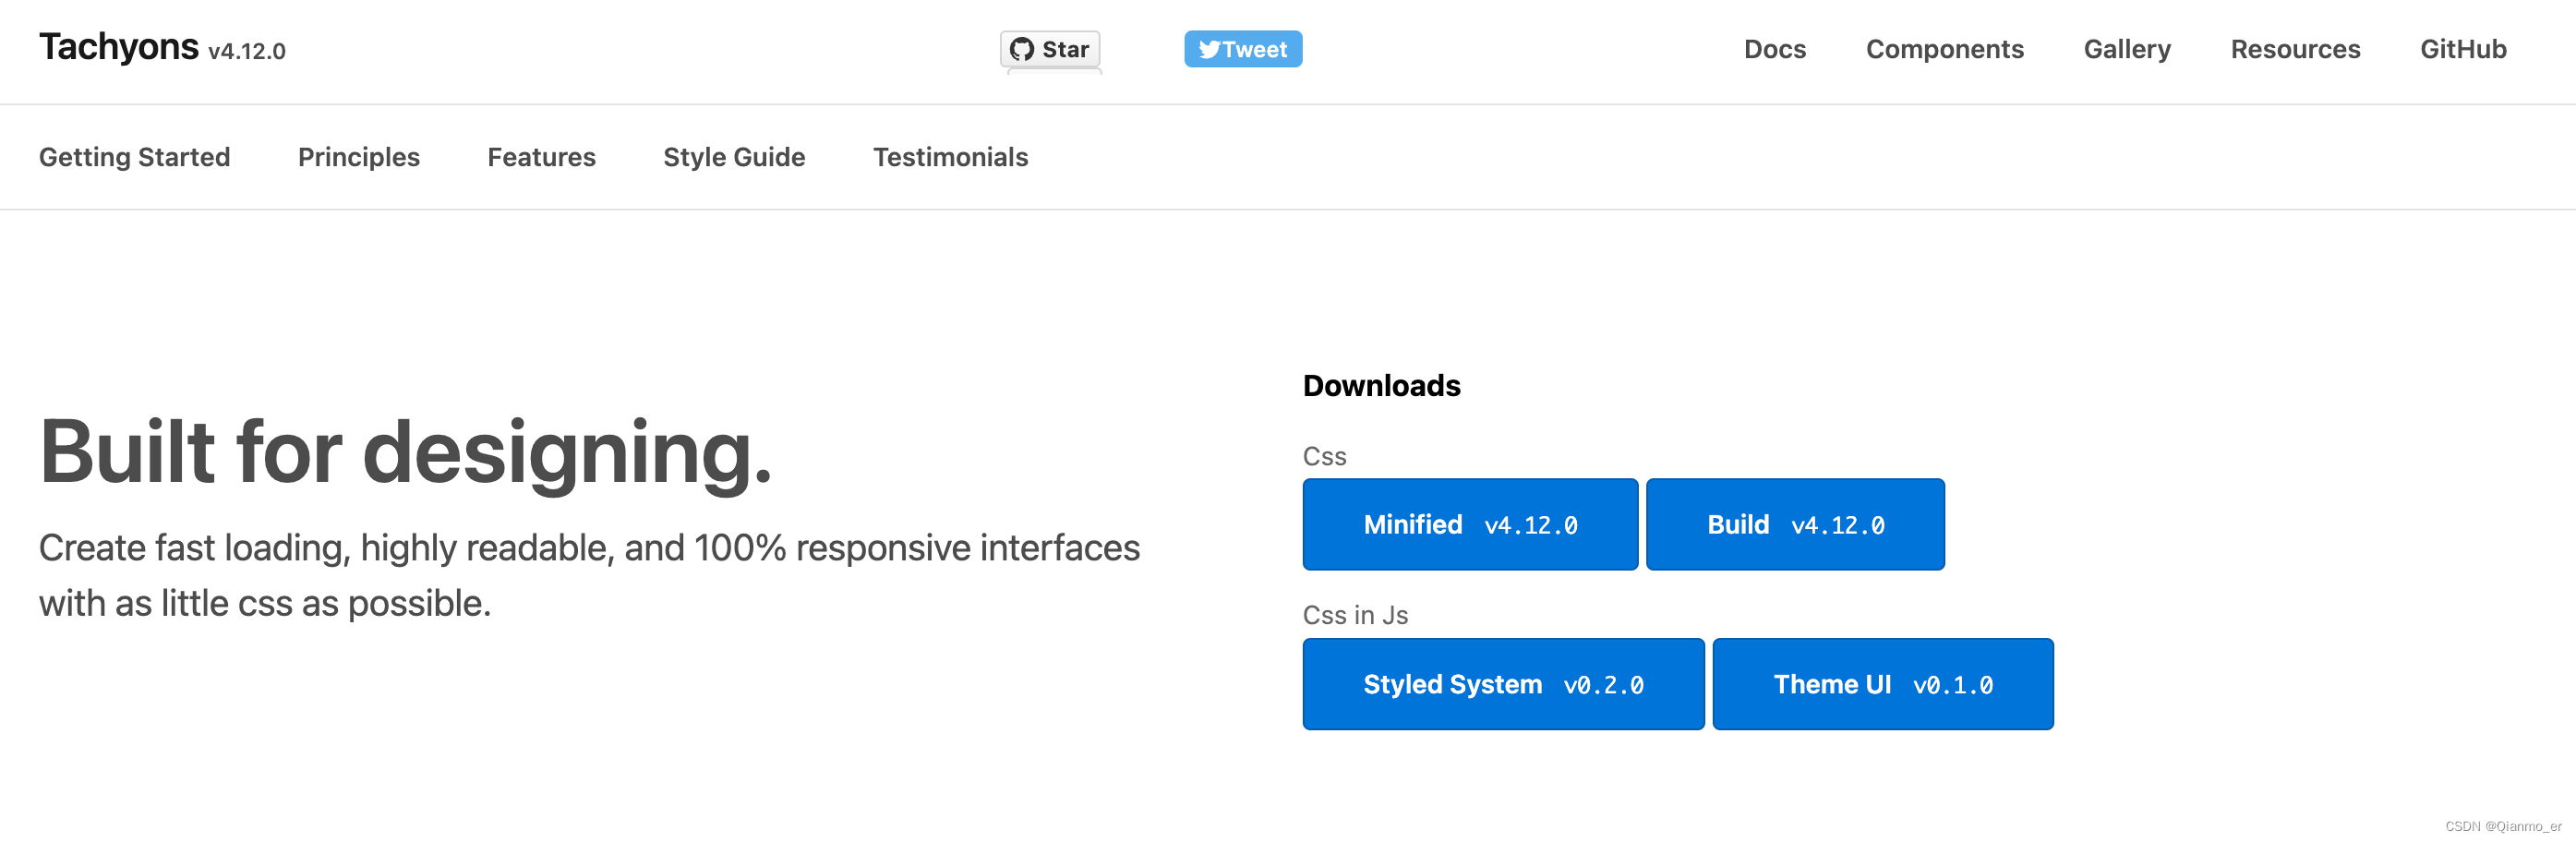Click the Tweet button
The image size is (2576, 842).
click(x=1243, y=49)
